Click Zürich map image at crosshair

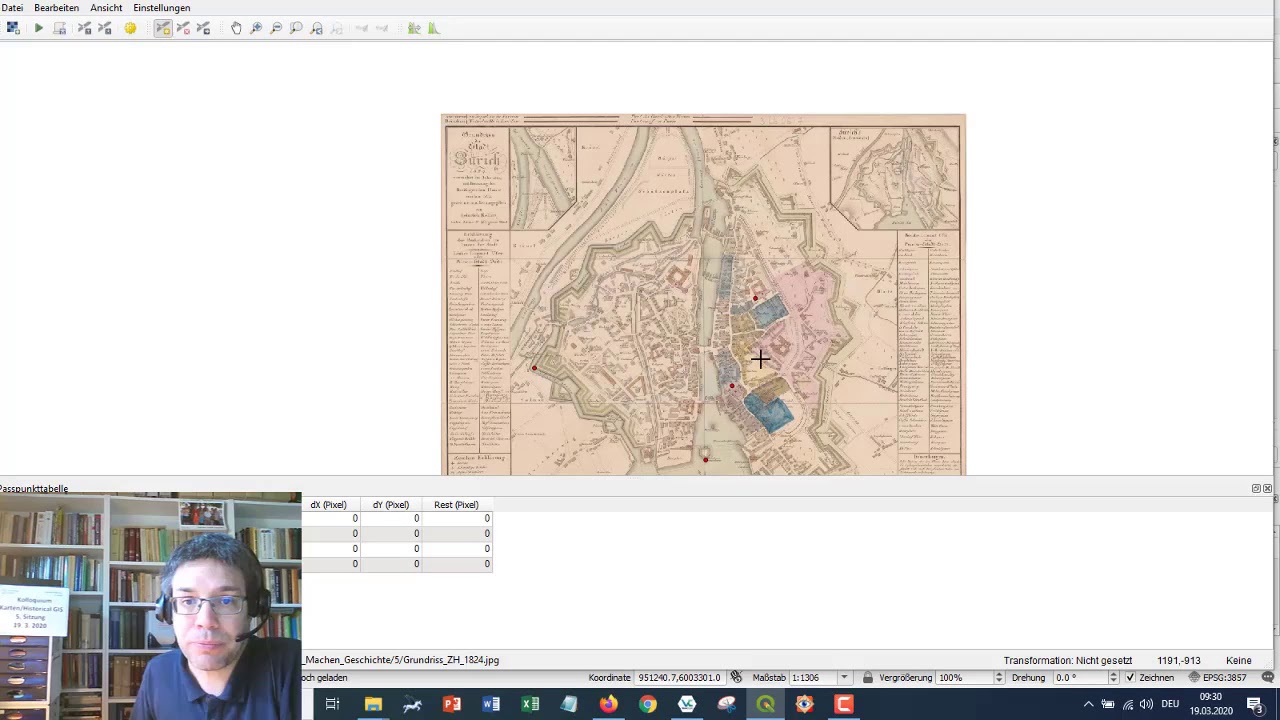pyautogui.click(x=760, y=358)
